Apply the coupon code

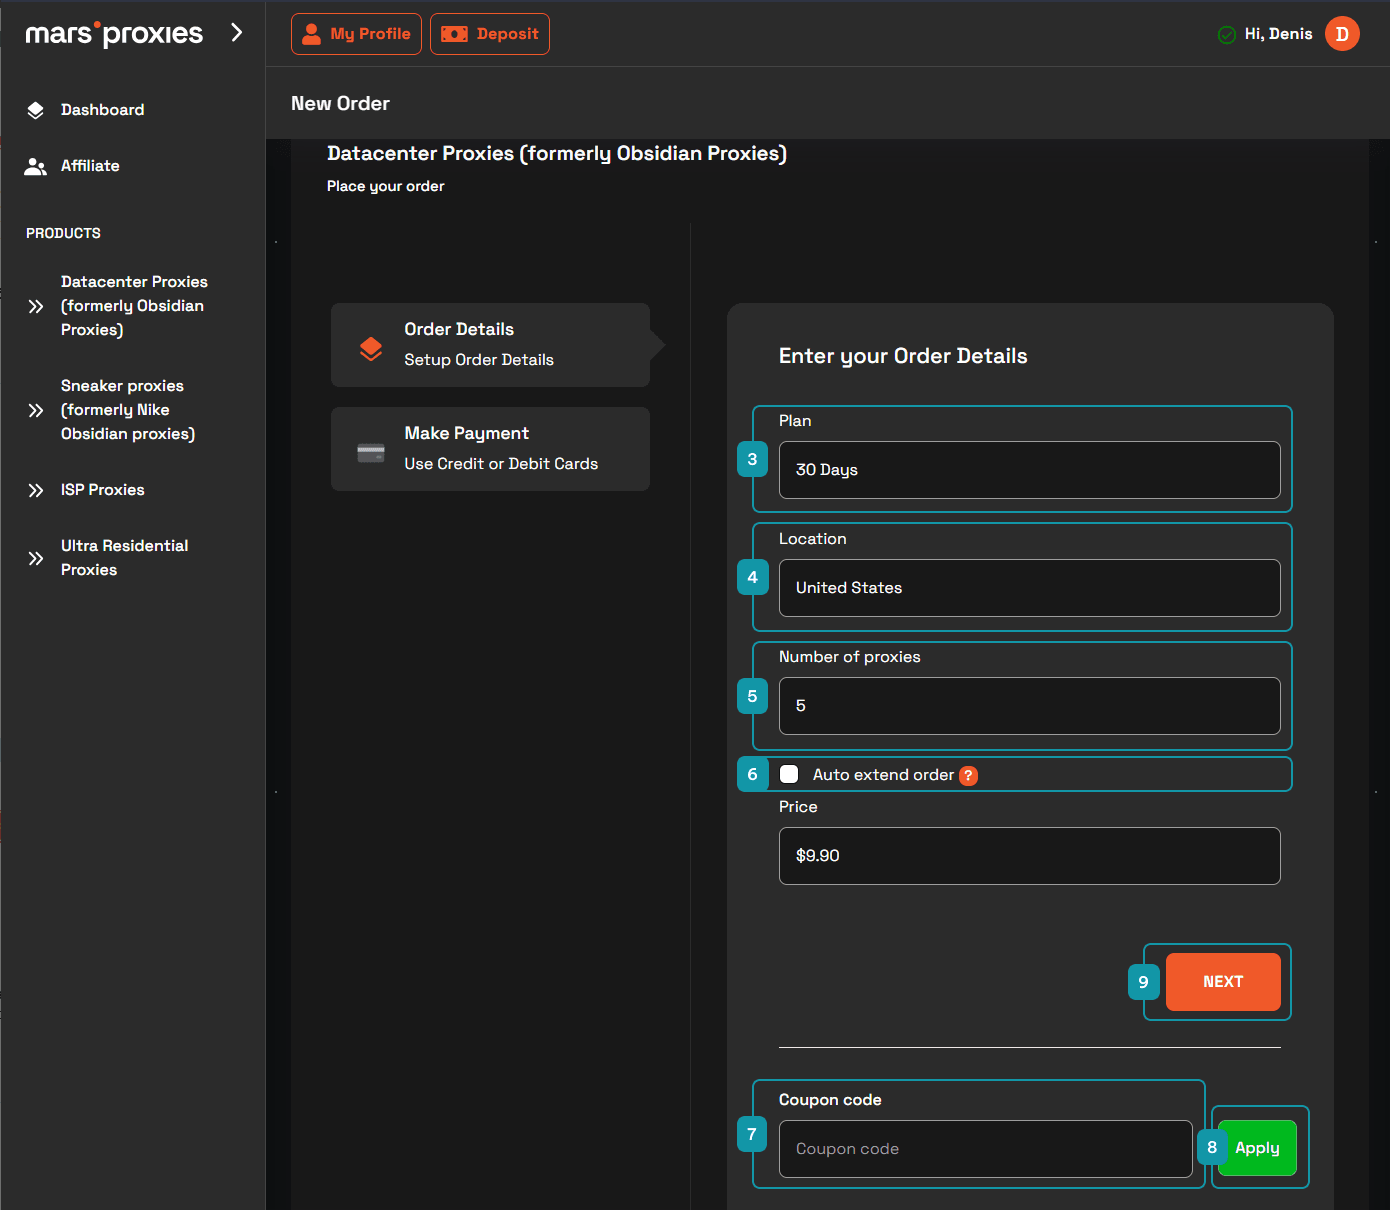1257,1148
